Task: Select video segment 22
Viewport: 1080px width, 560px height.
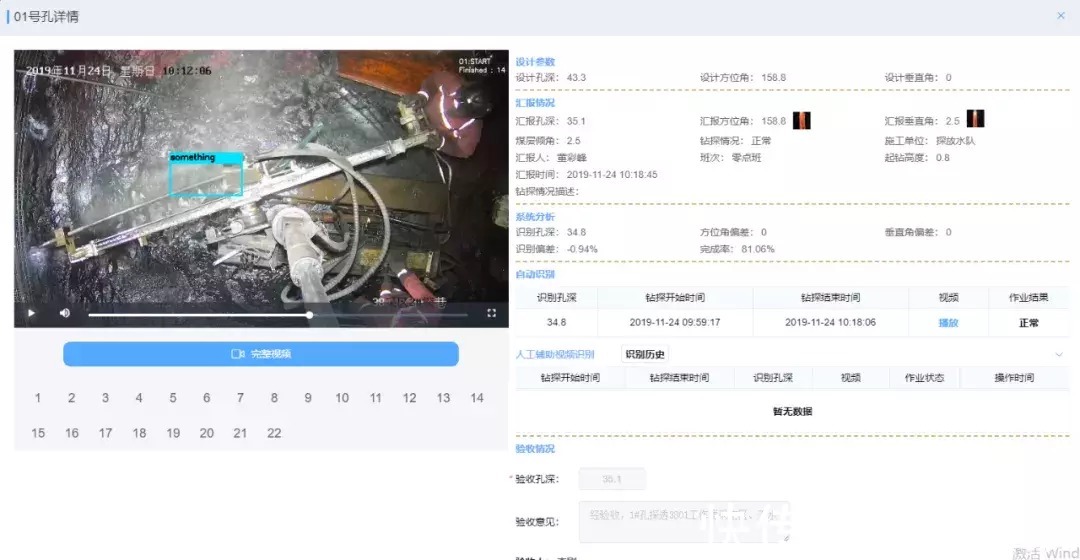Action: pyautogui.click(x=274, y=433)
